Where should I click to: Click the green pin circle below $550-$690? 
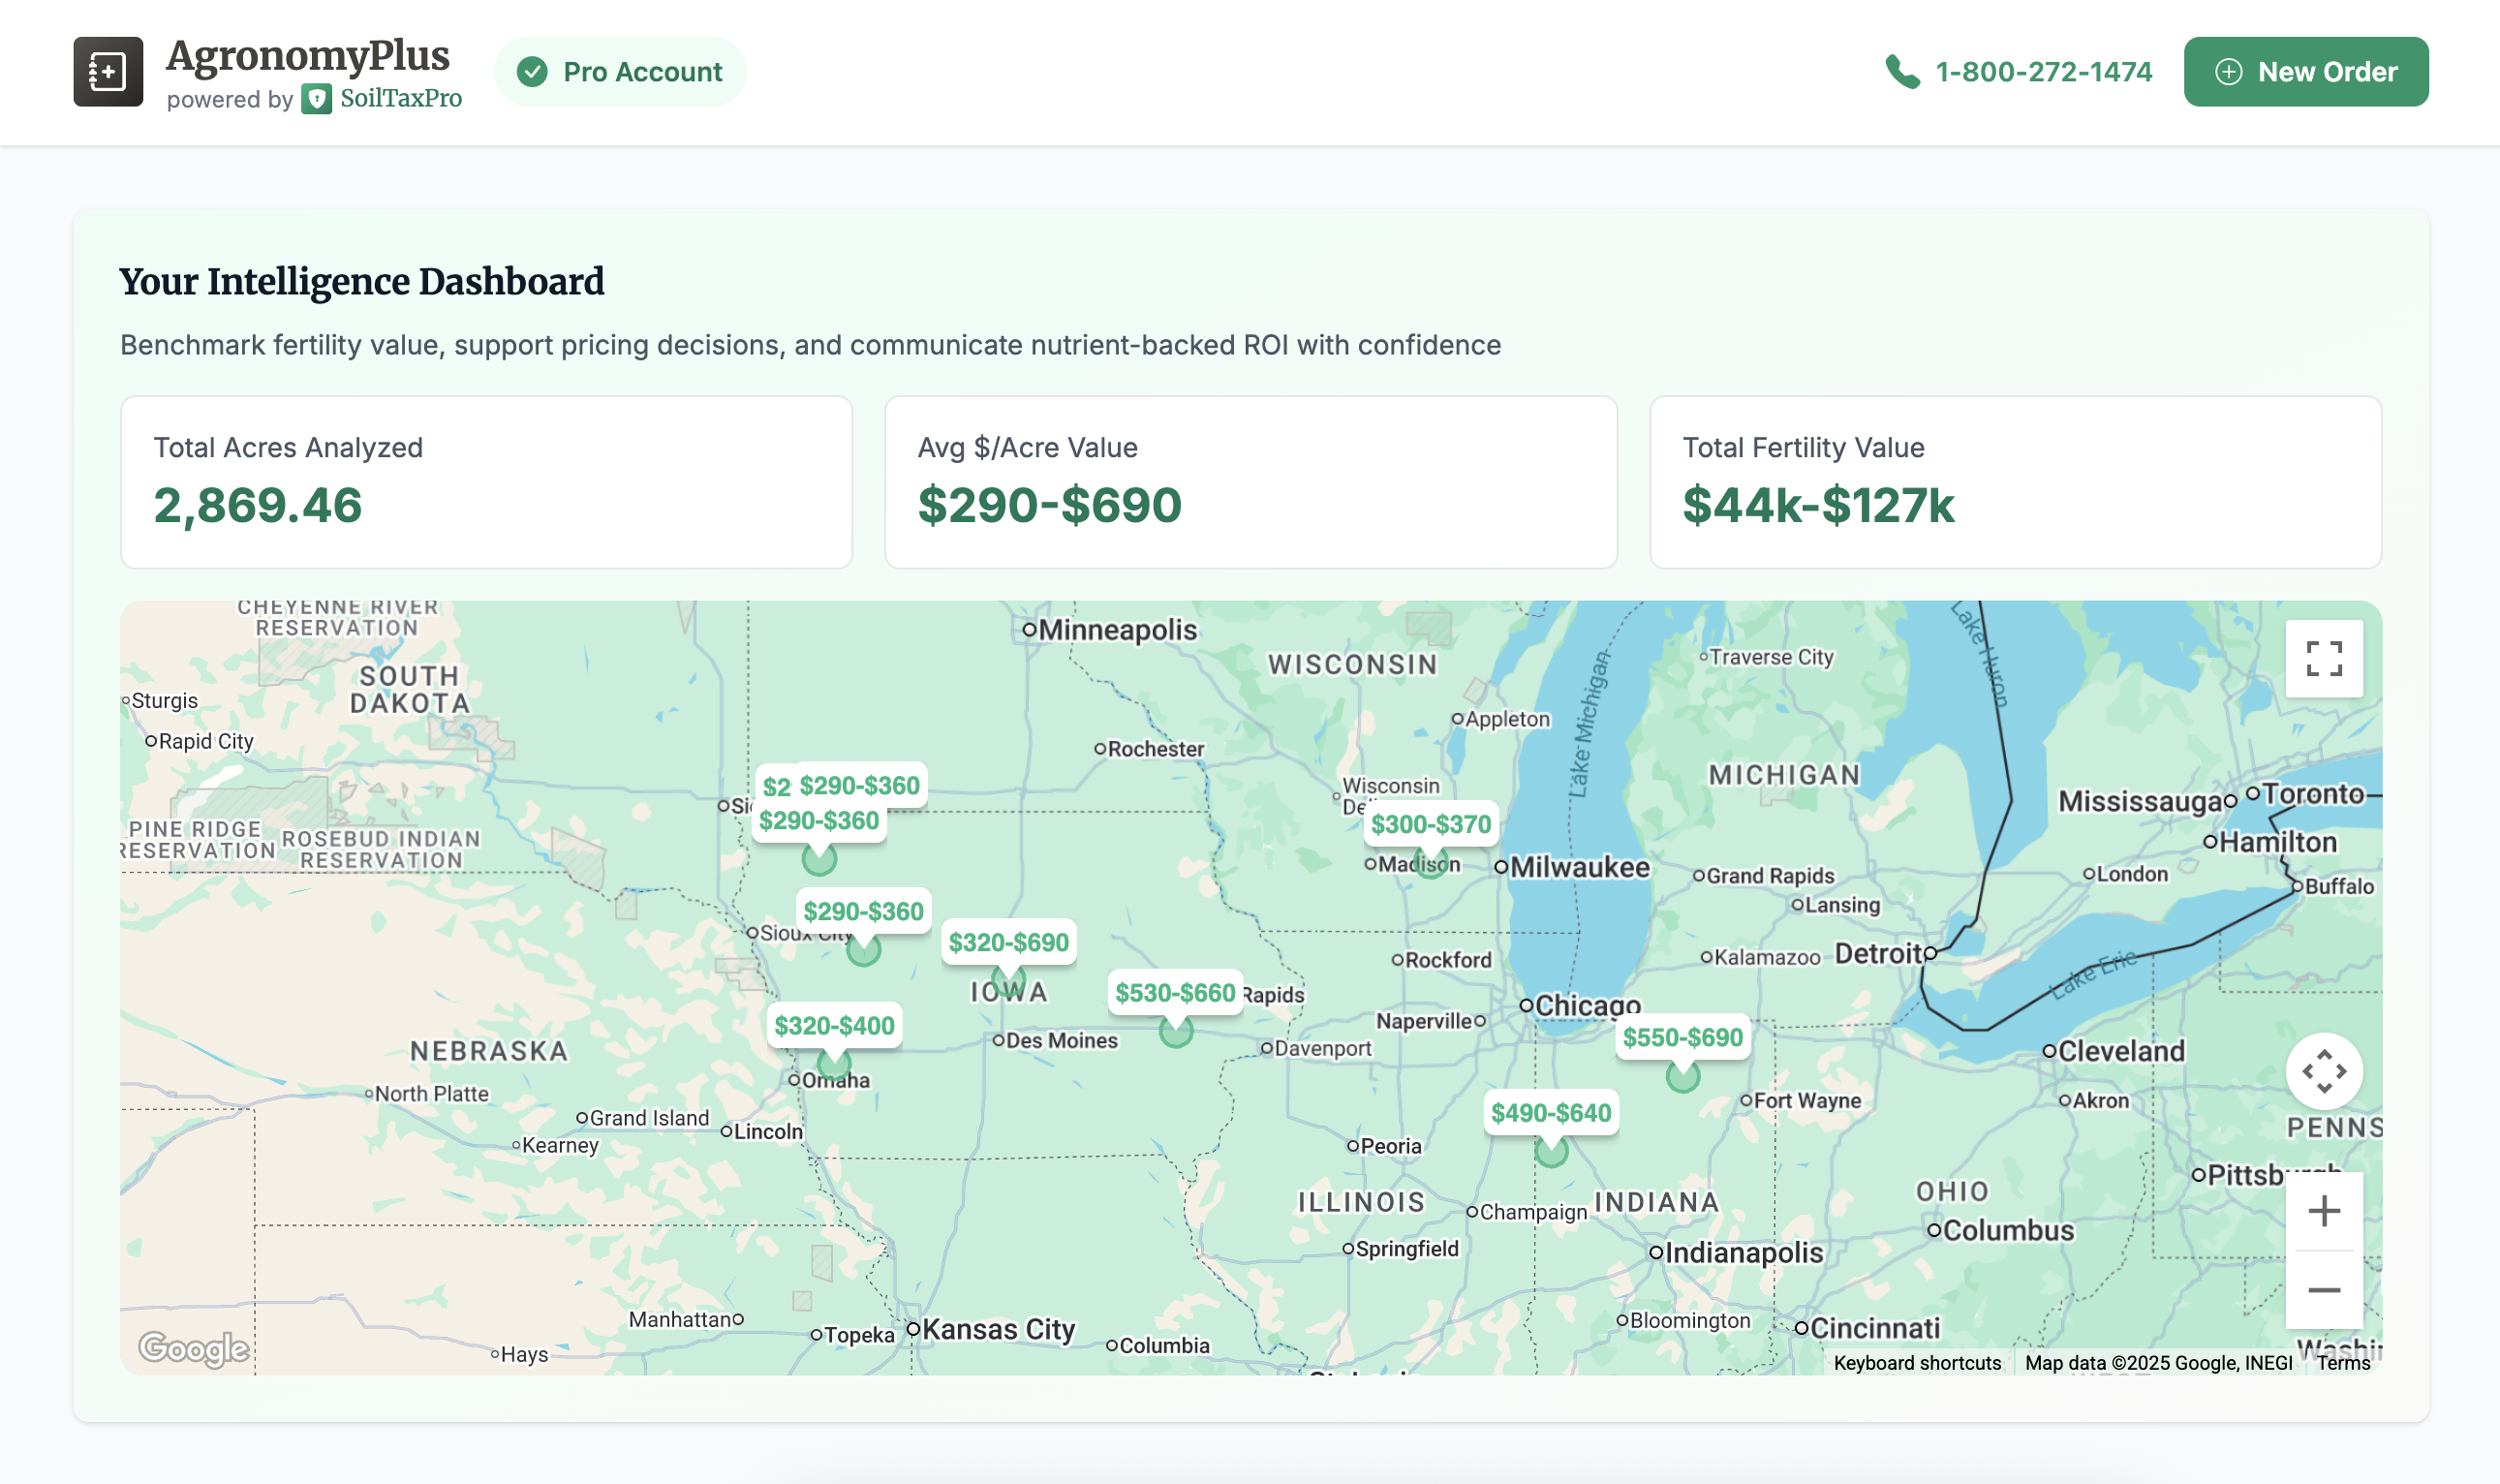click(x=1683, y=1076)
